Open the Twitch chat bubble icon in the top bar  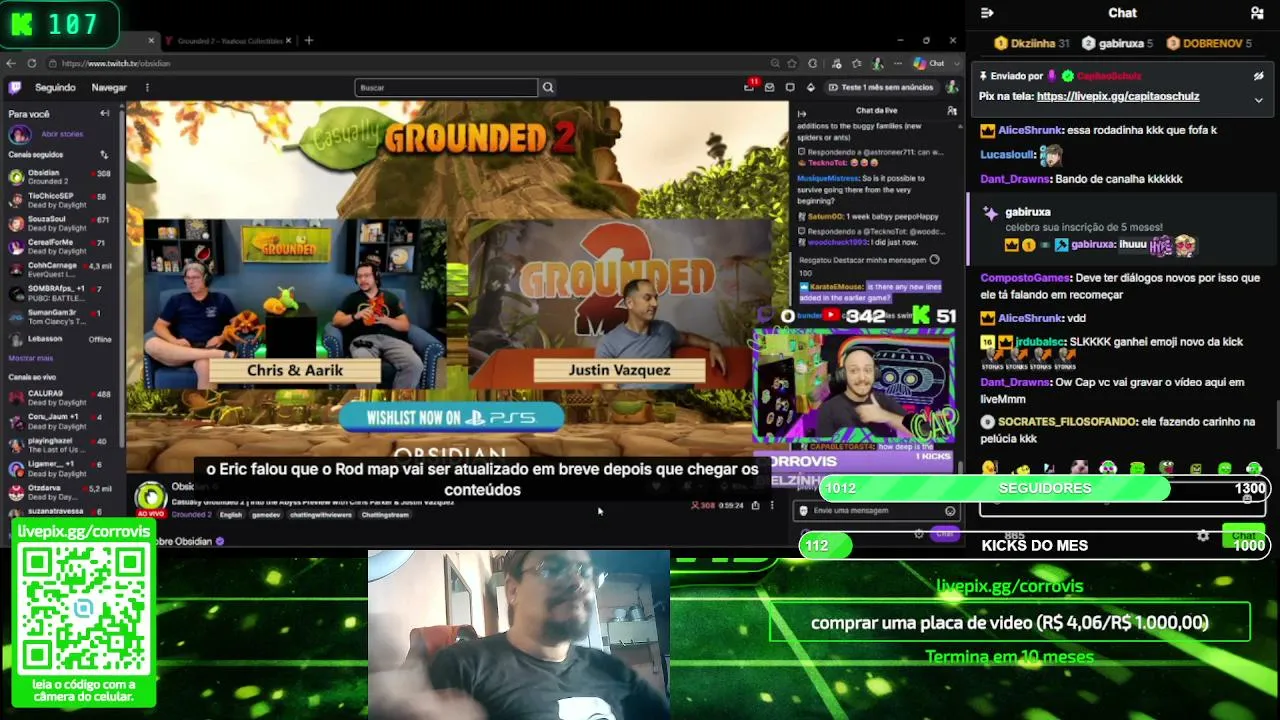click(x=790, y=87)
